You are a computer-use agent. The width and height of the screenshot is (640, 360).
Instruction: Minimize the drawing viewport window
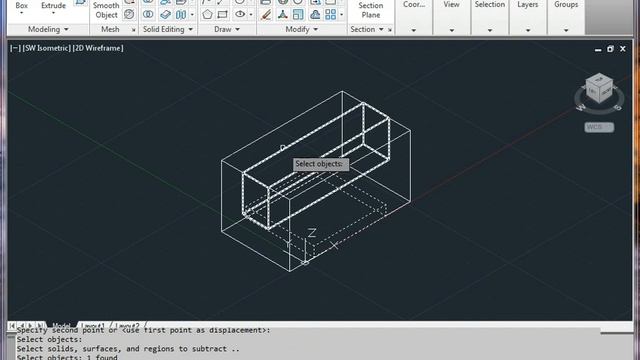[598, 49]
